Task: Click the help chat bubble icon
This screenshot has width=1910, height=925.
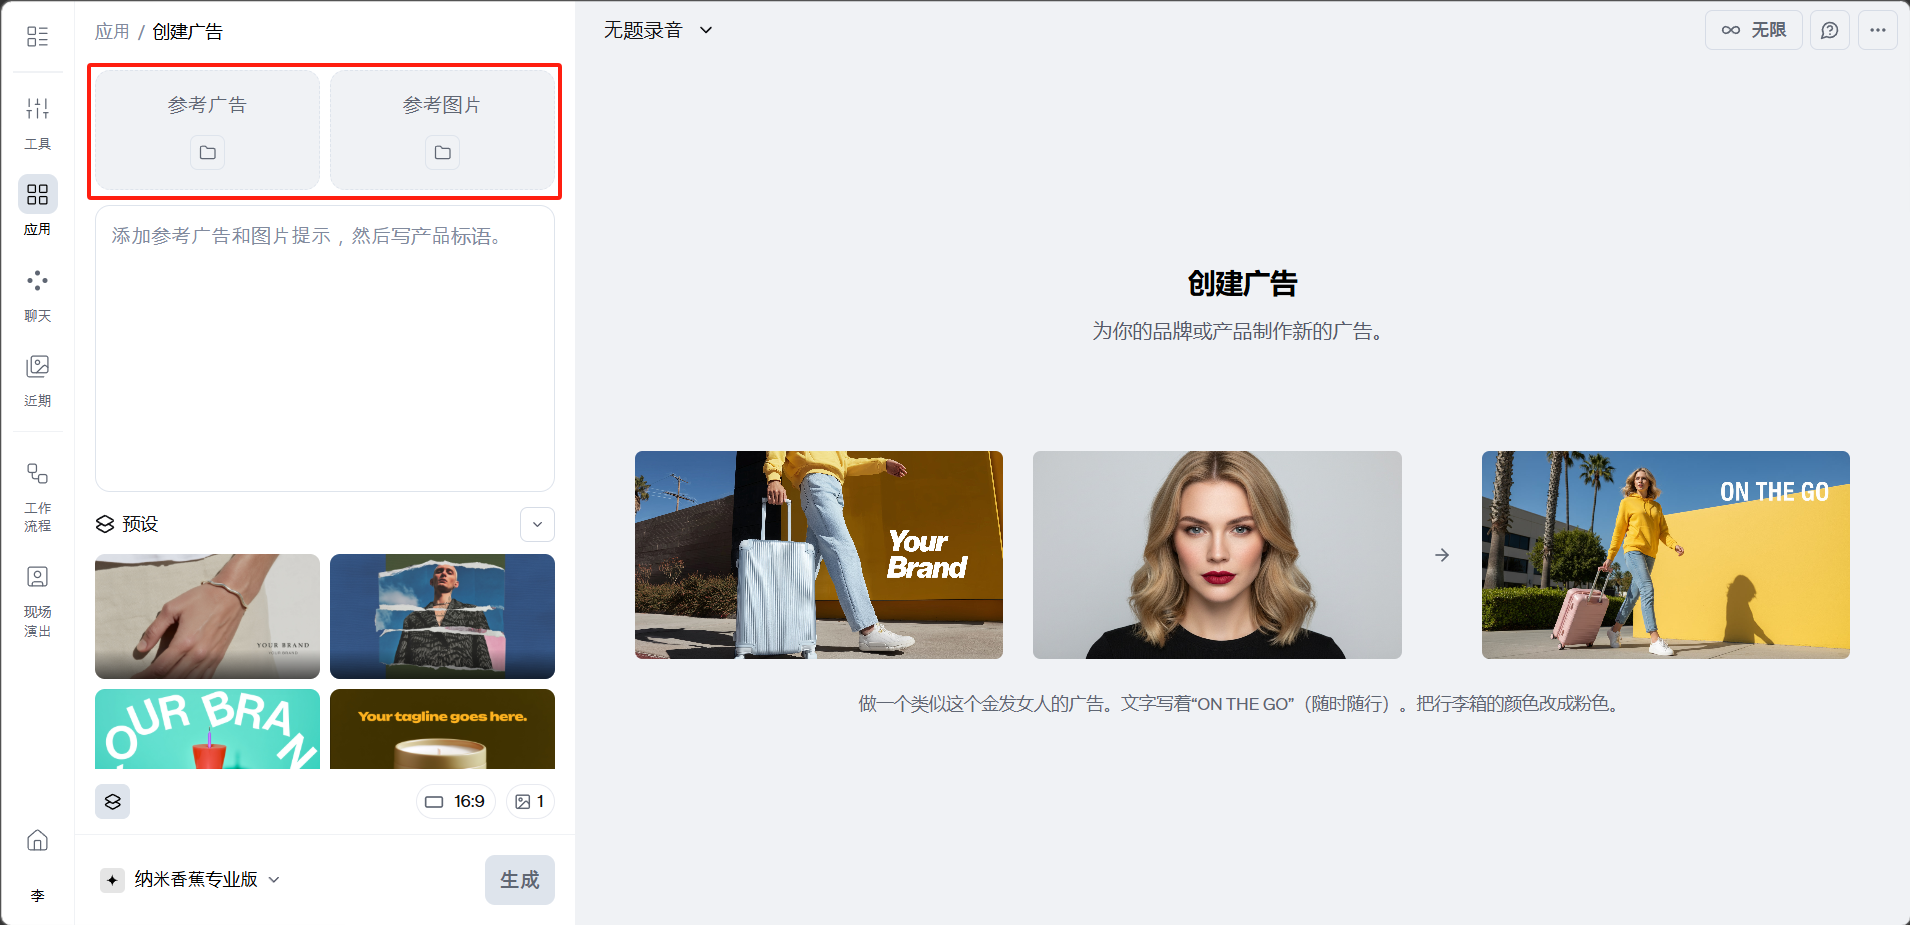Action: coord(1829,30)
